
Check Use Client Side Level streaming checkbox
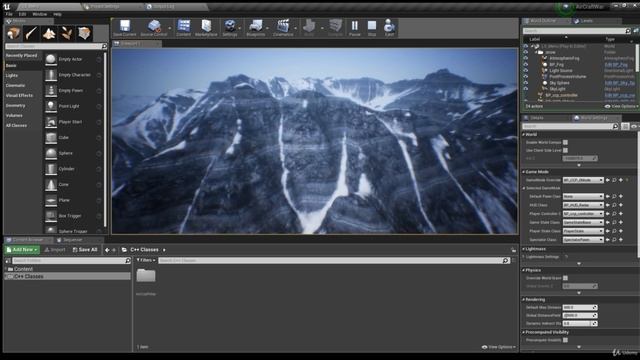[565, 150]
